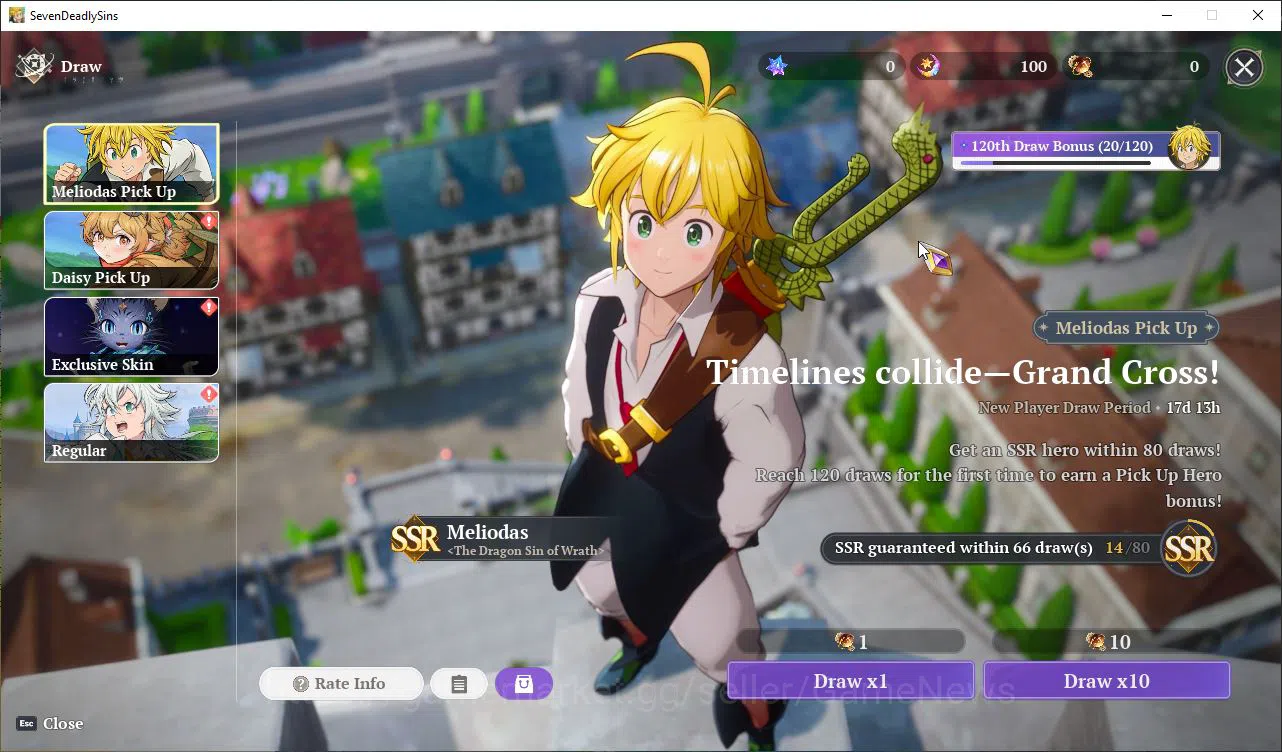
Task: Select the Daisy Pick Up banner
Action: tap(131, 250)
